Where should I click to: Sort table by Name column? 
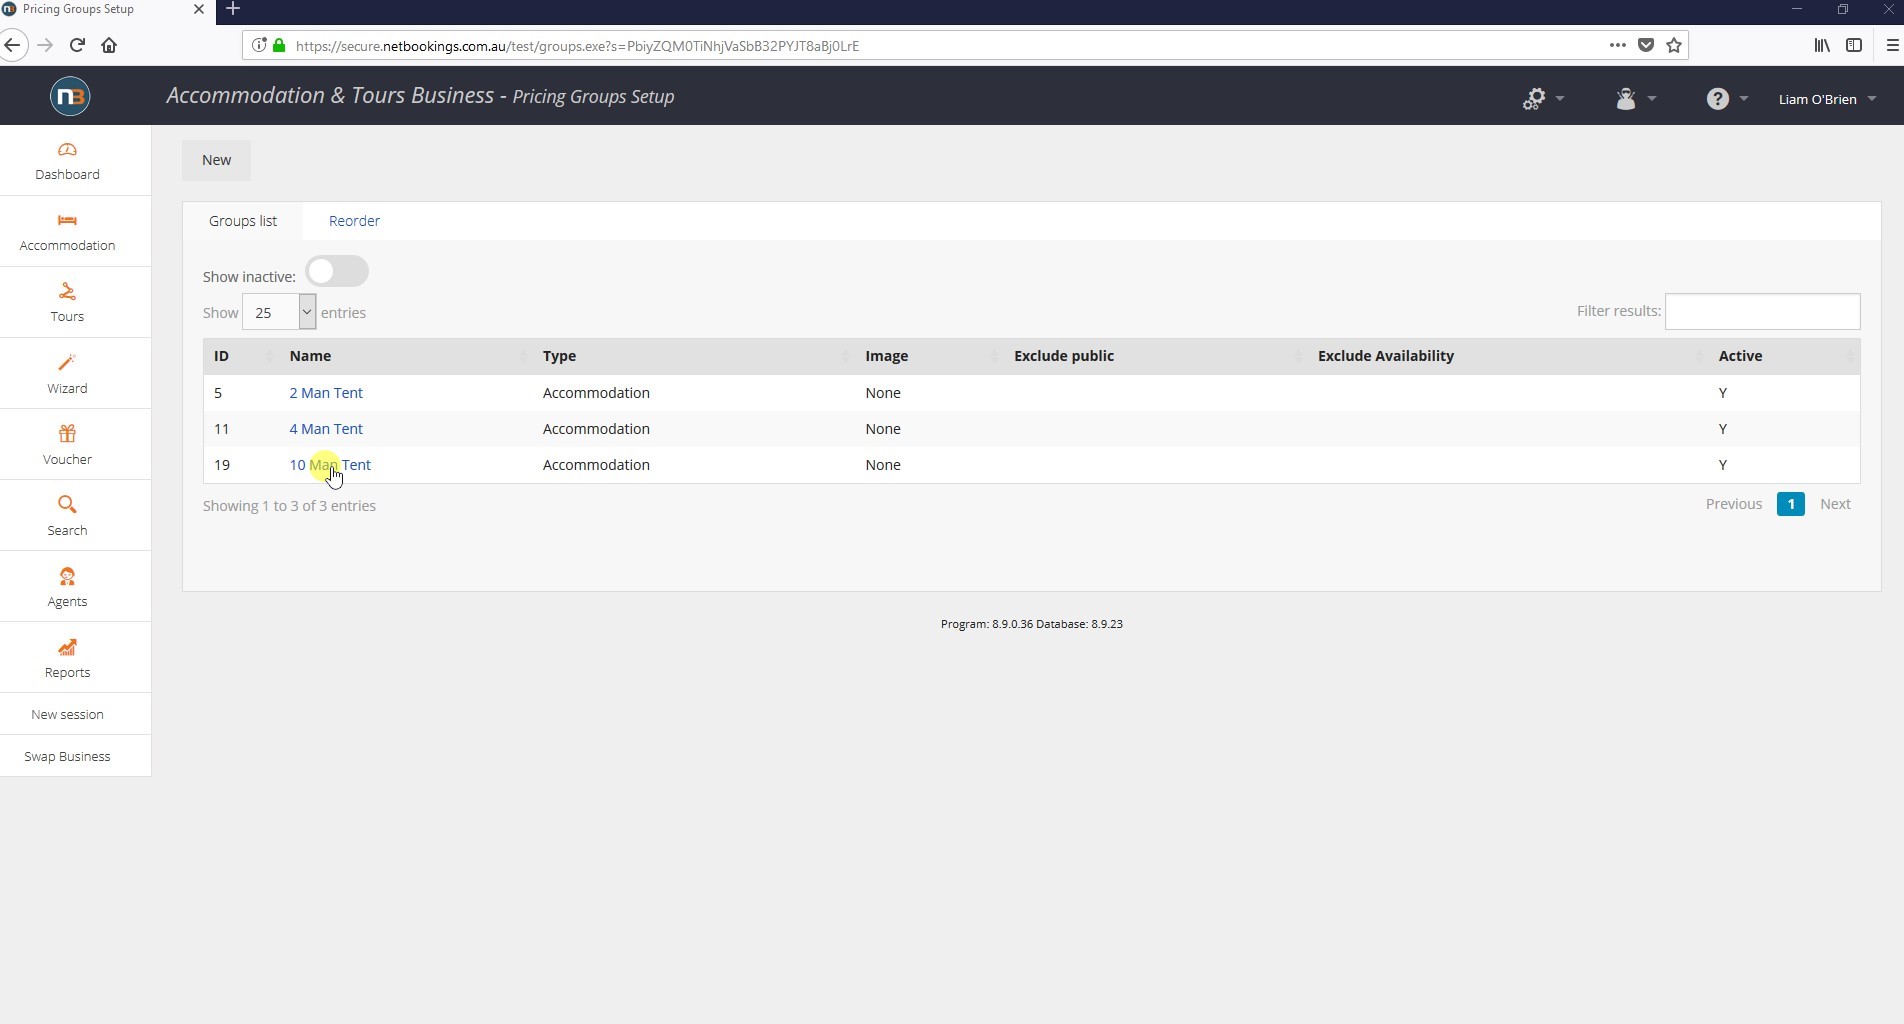pos(406,356)
